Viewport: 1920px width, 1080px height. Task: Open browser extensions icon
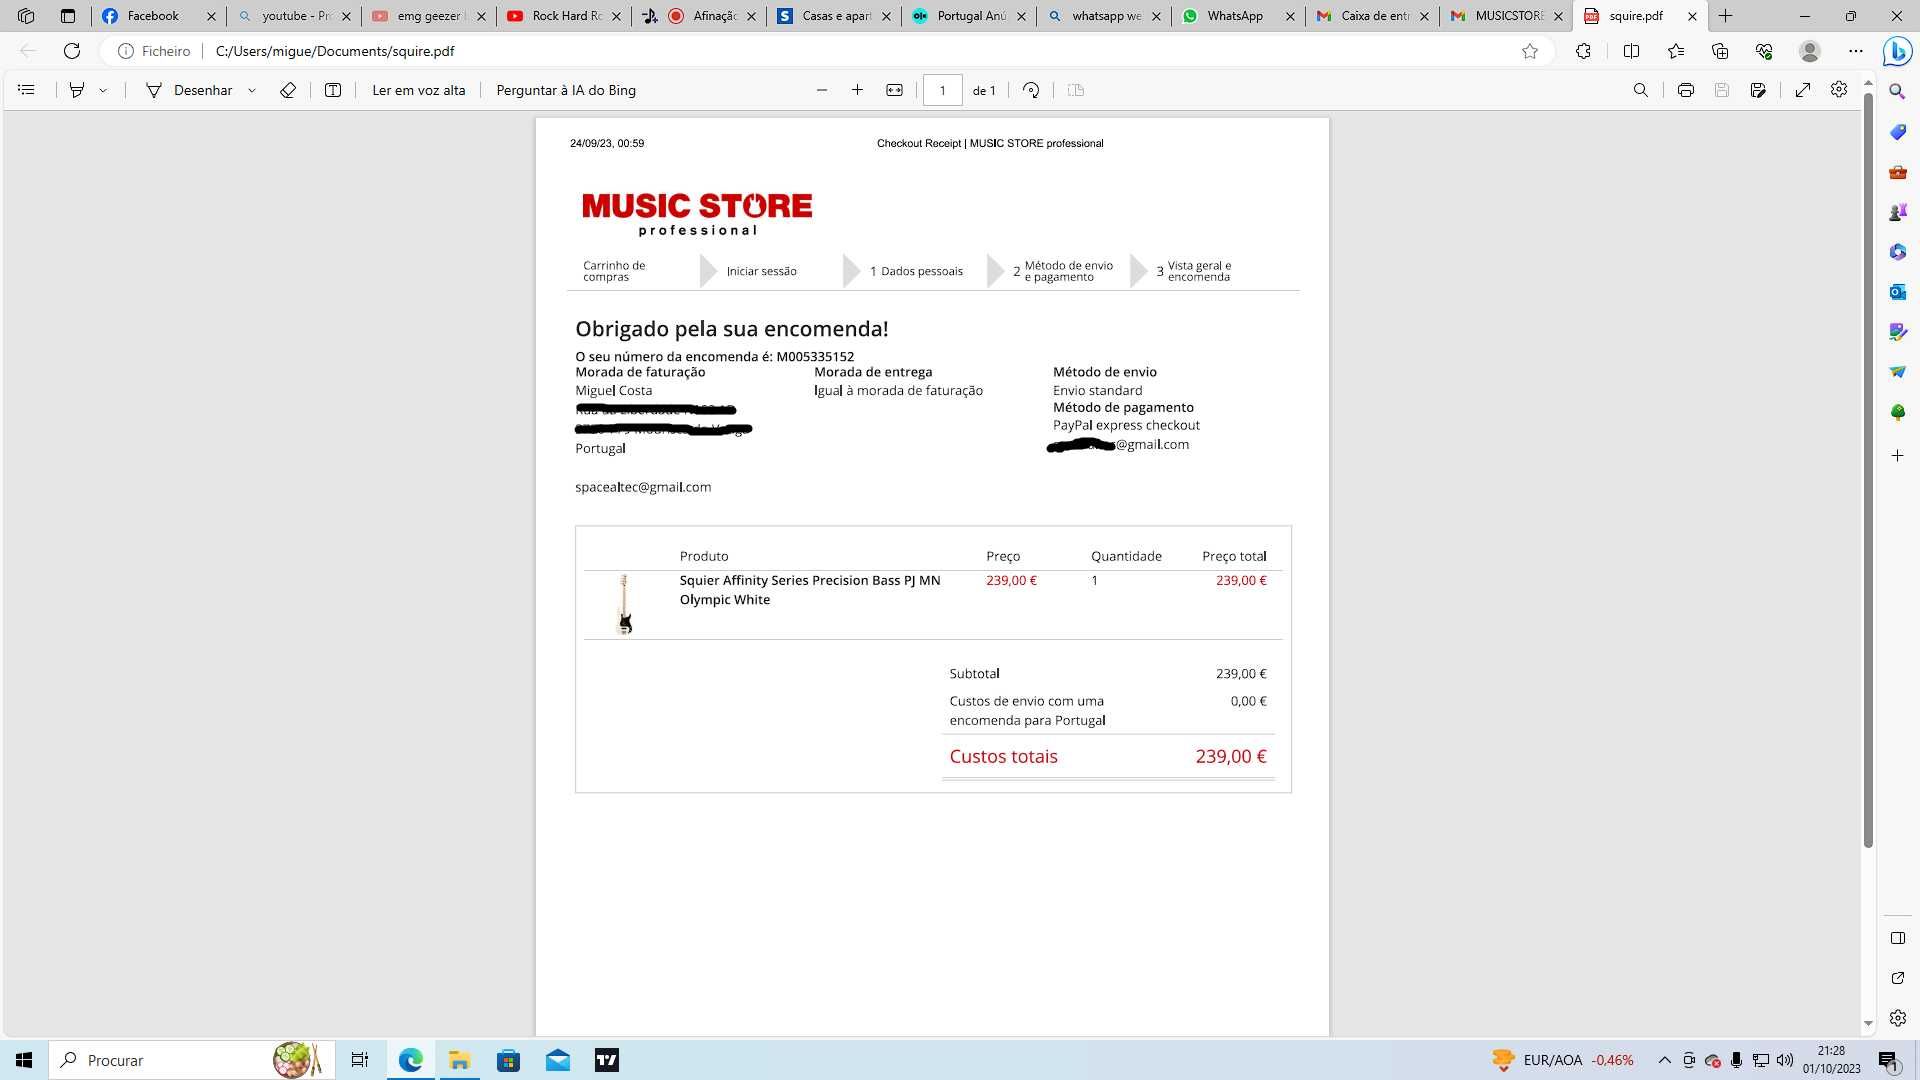click(1583, 51)
